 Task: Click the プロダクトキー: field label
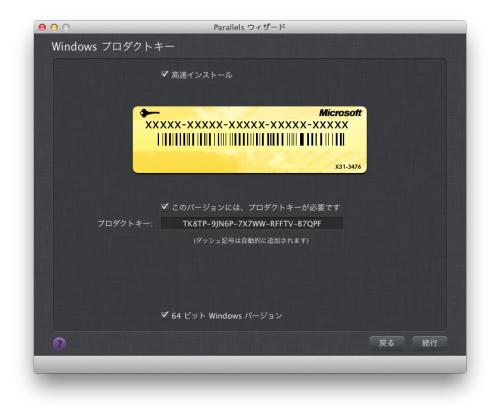[125, 223]
